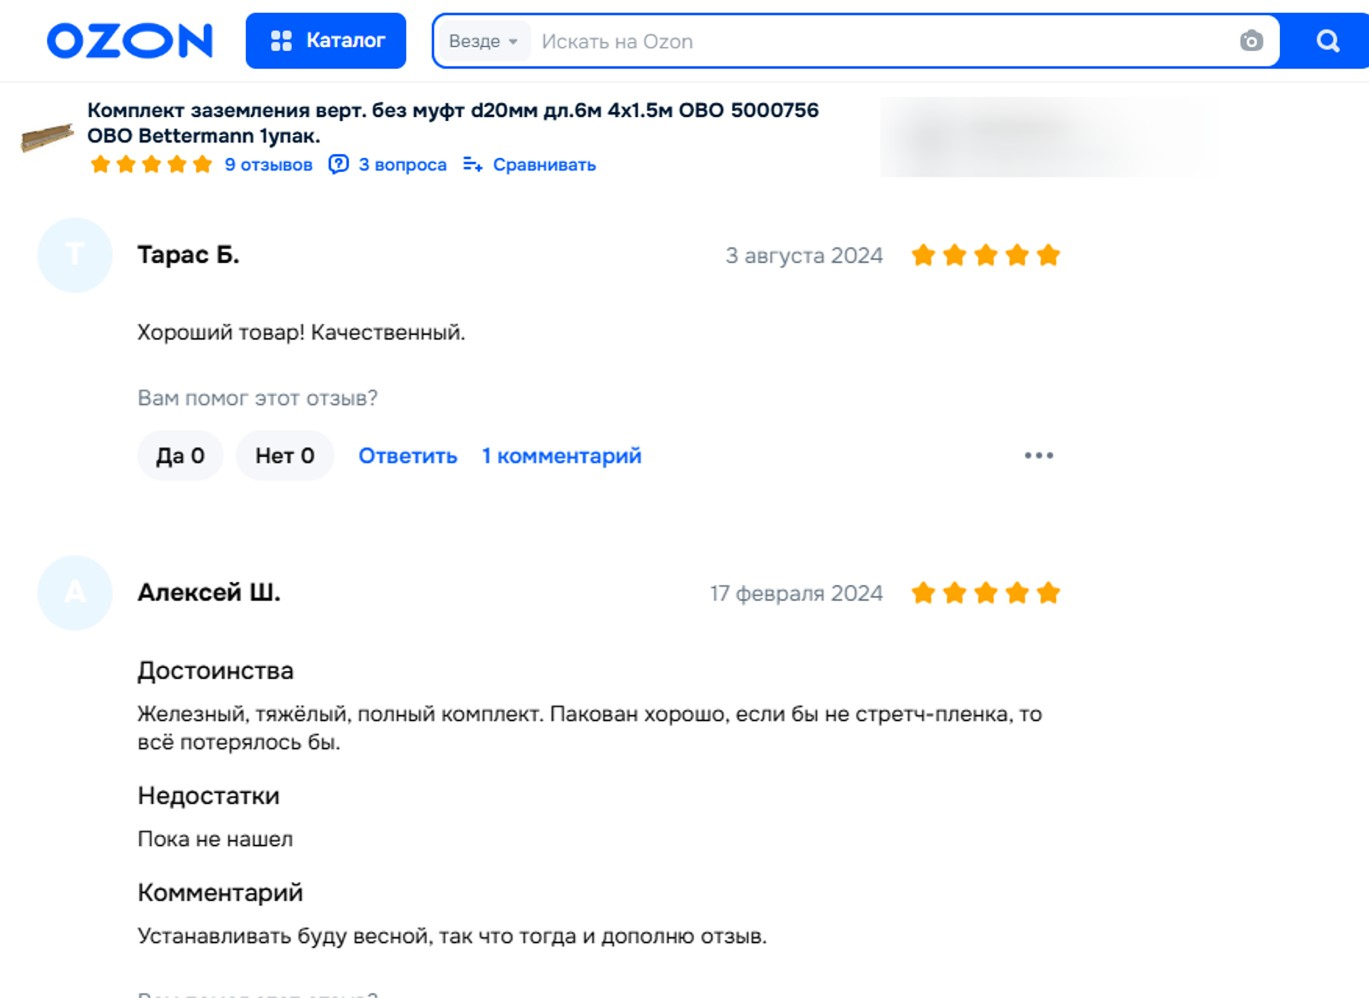Click the search field Искать на Ozon
Image resolution: width=1369 pixels, height=998 pixels.
pyautogui.click(x=880, y=42)
